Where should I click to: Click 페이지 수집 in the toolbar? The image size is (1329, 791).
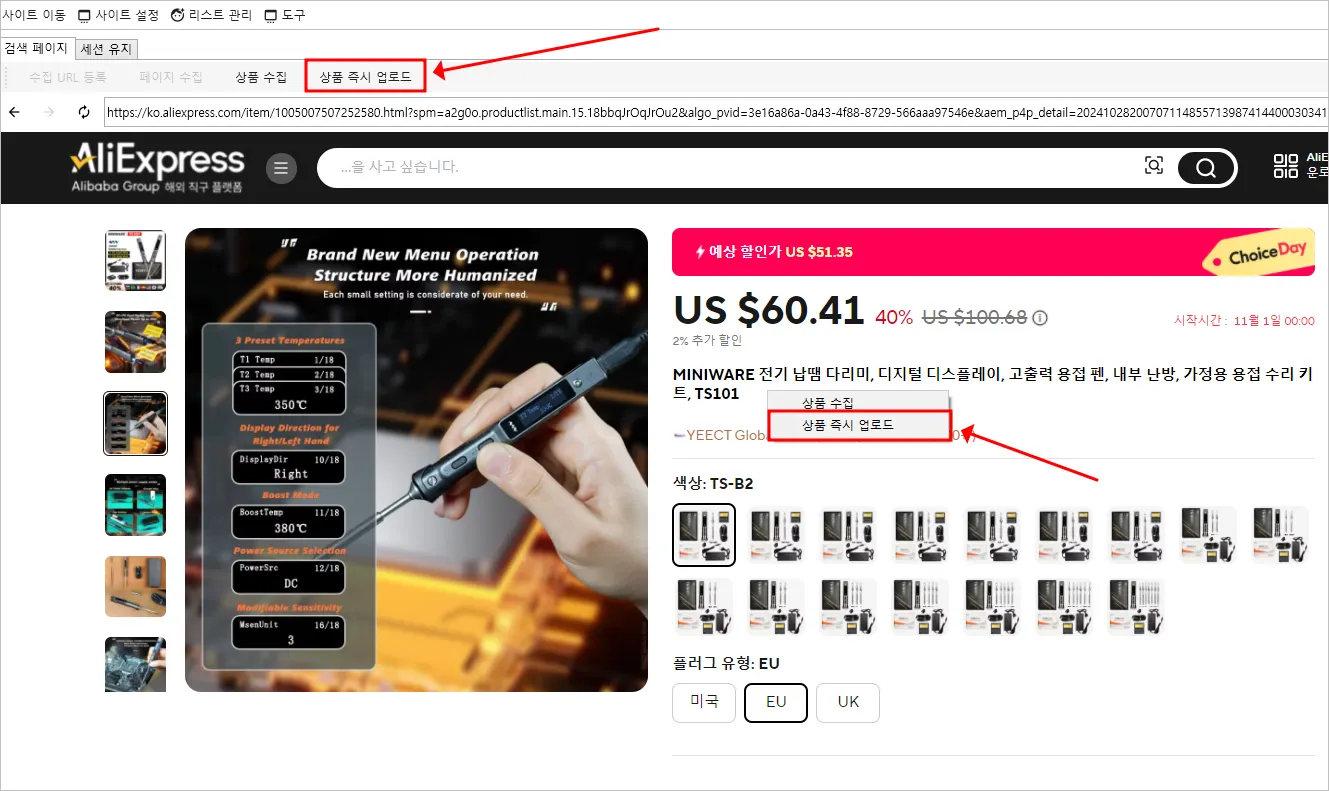point(171,77)
